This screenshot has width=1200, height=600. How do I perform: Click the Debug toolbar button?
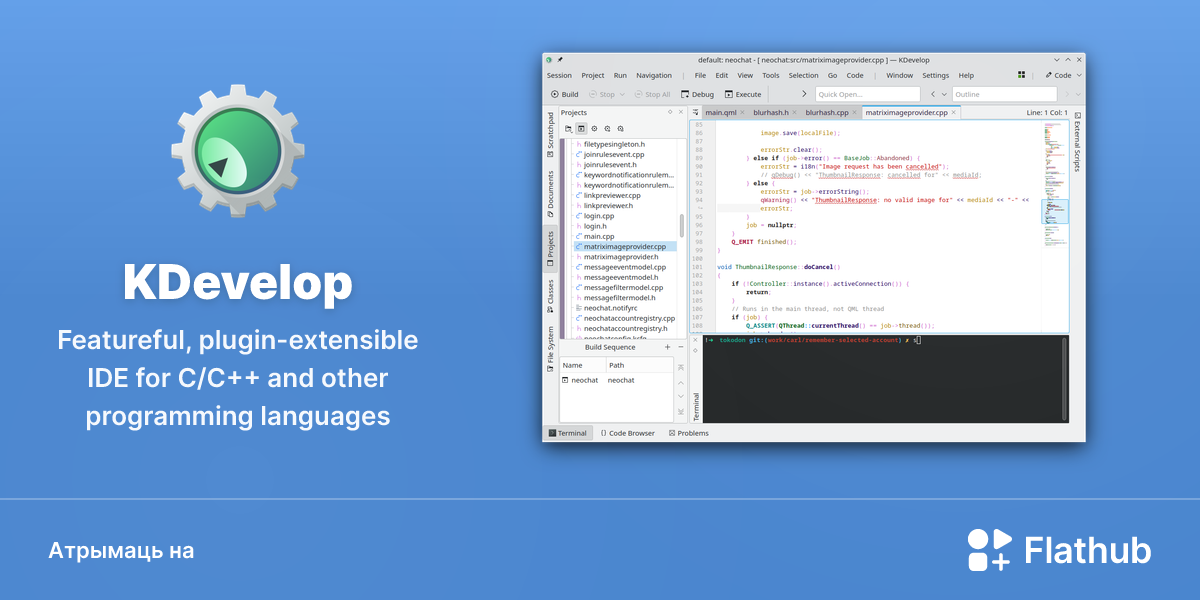click(697, 94)
